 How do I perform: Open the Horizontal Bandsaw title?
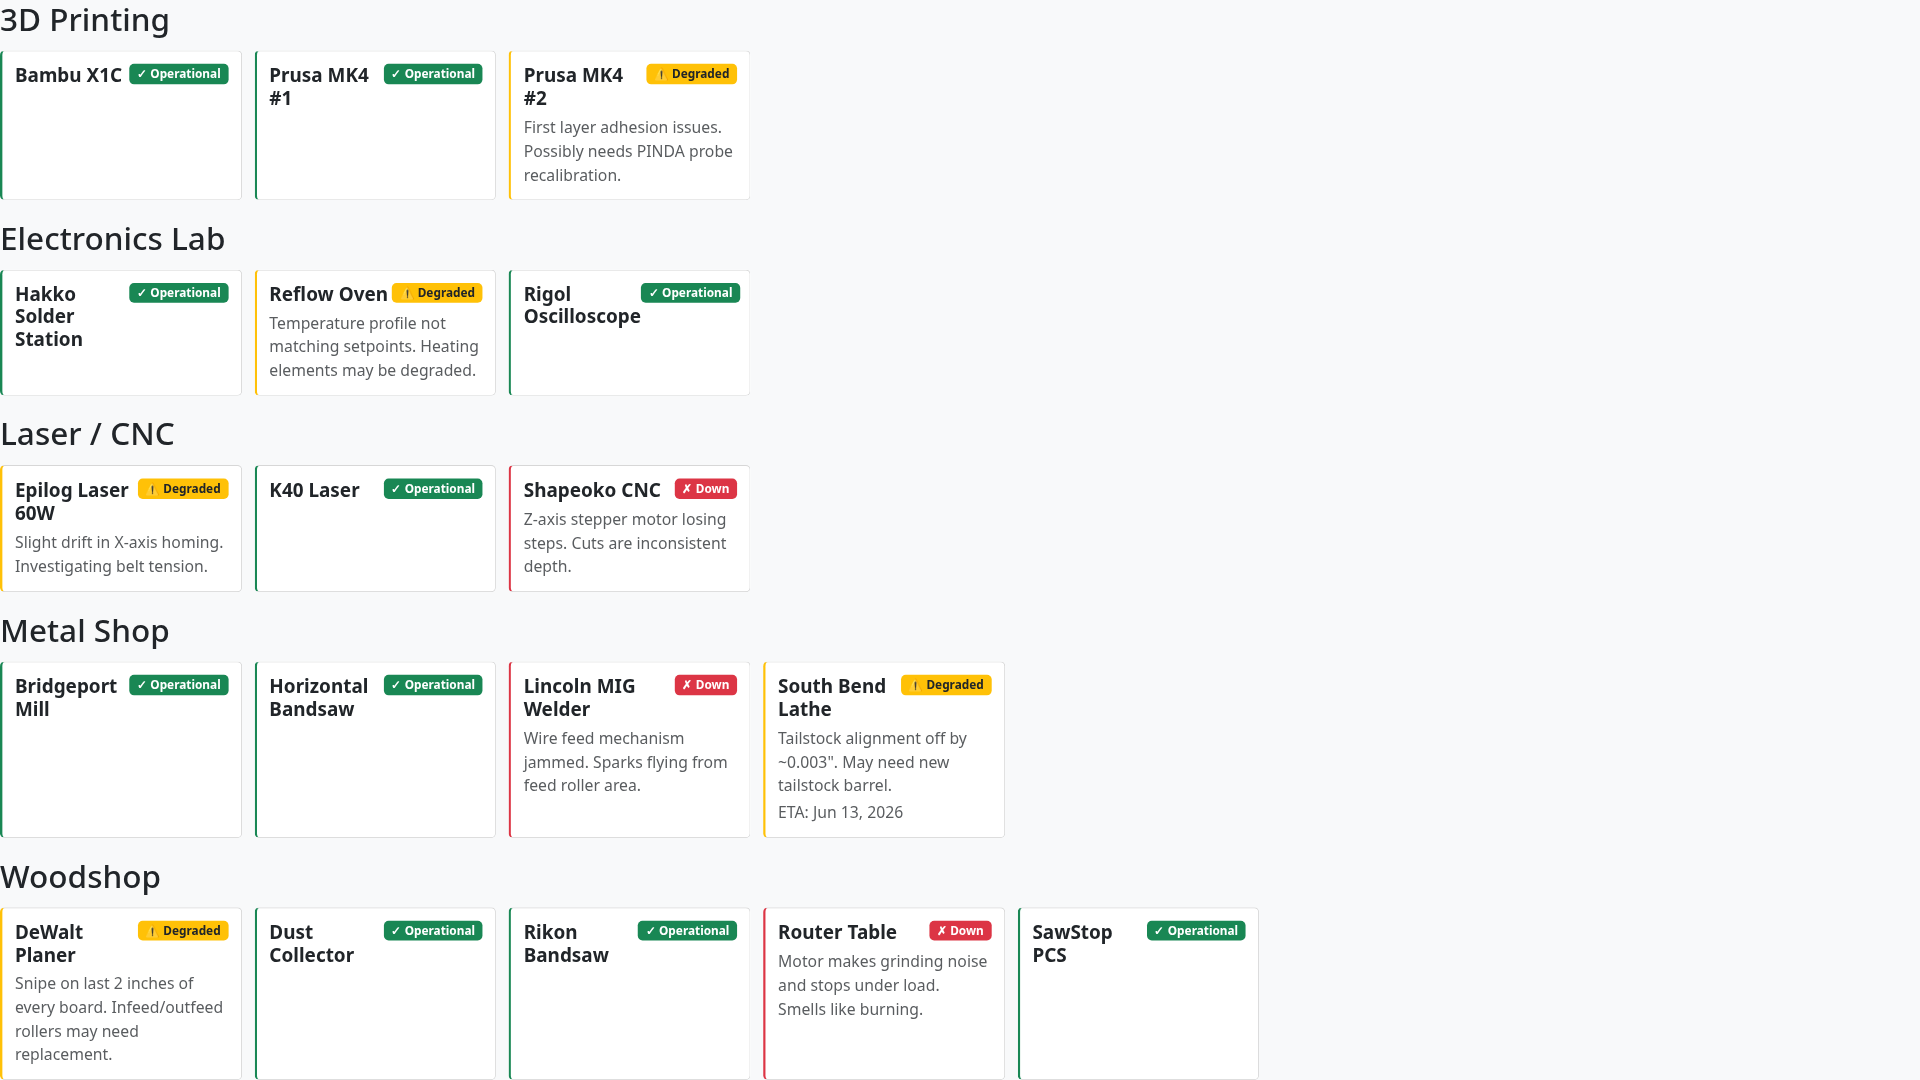point(319,697)
